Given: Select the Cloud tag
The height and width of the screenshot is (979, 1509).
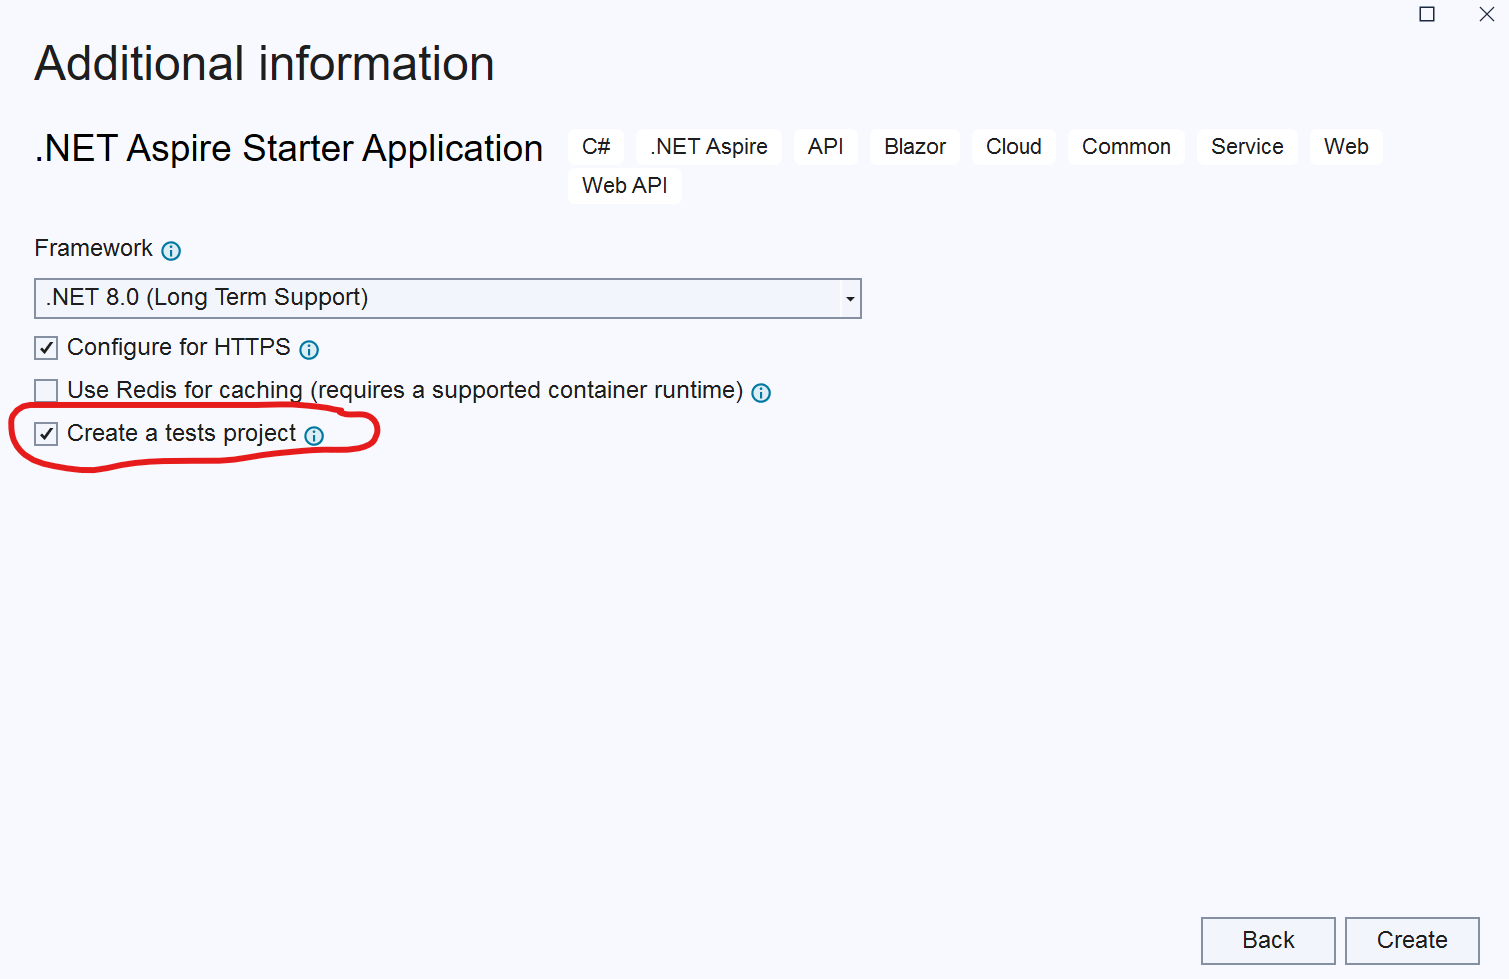Looking at the screenshot, I should (x=1013, y=146).
